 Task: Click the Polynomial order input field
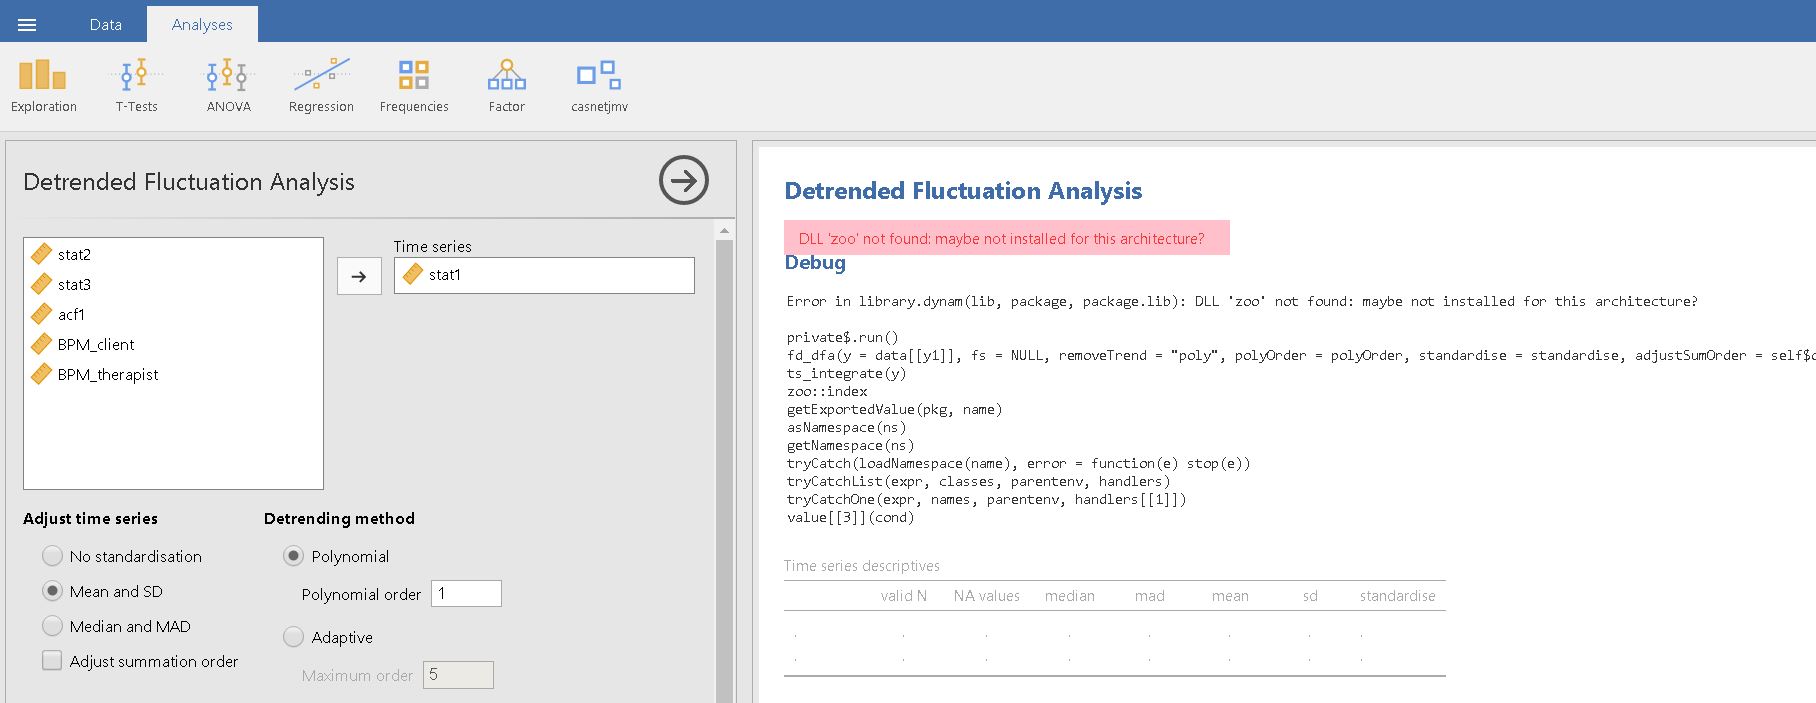[466, 594]
